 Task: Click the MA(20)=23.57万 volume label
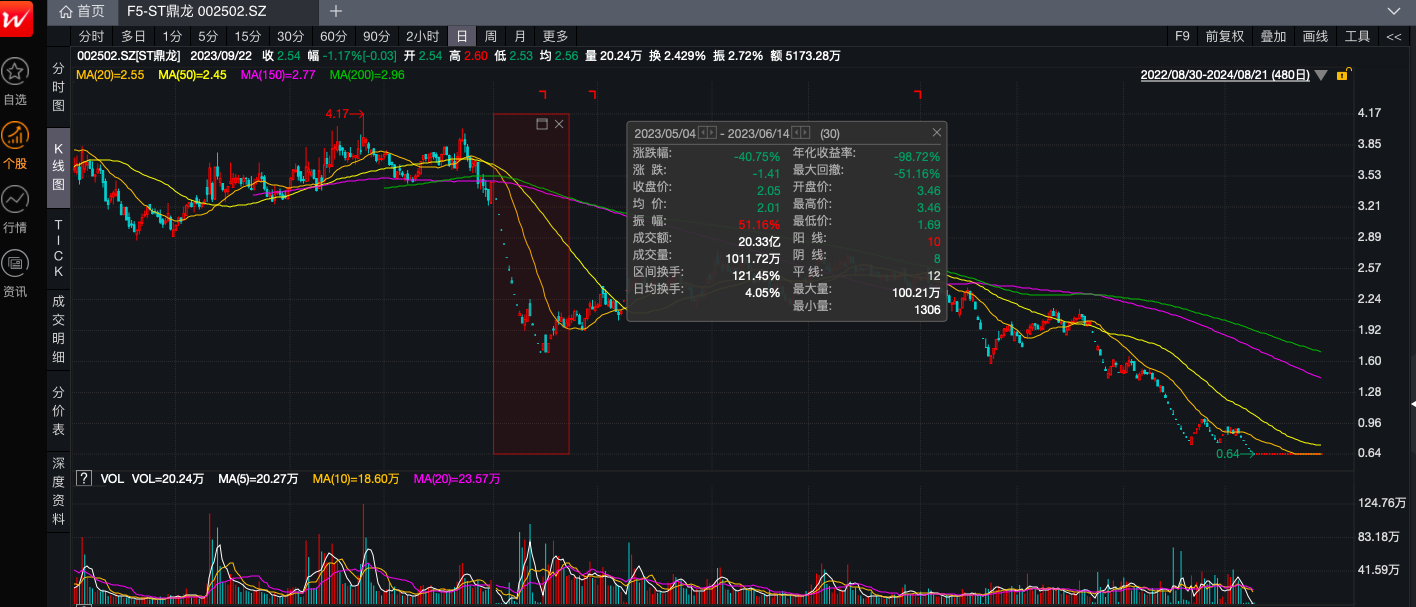pos(457,479)
